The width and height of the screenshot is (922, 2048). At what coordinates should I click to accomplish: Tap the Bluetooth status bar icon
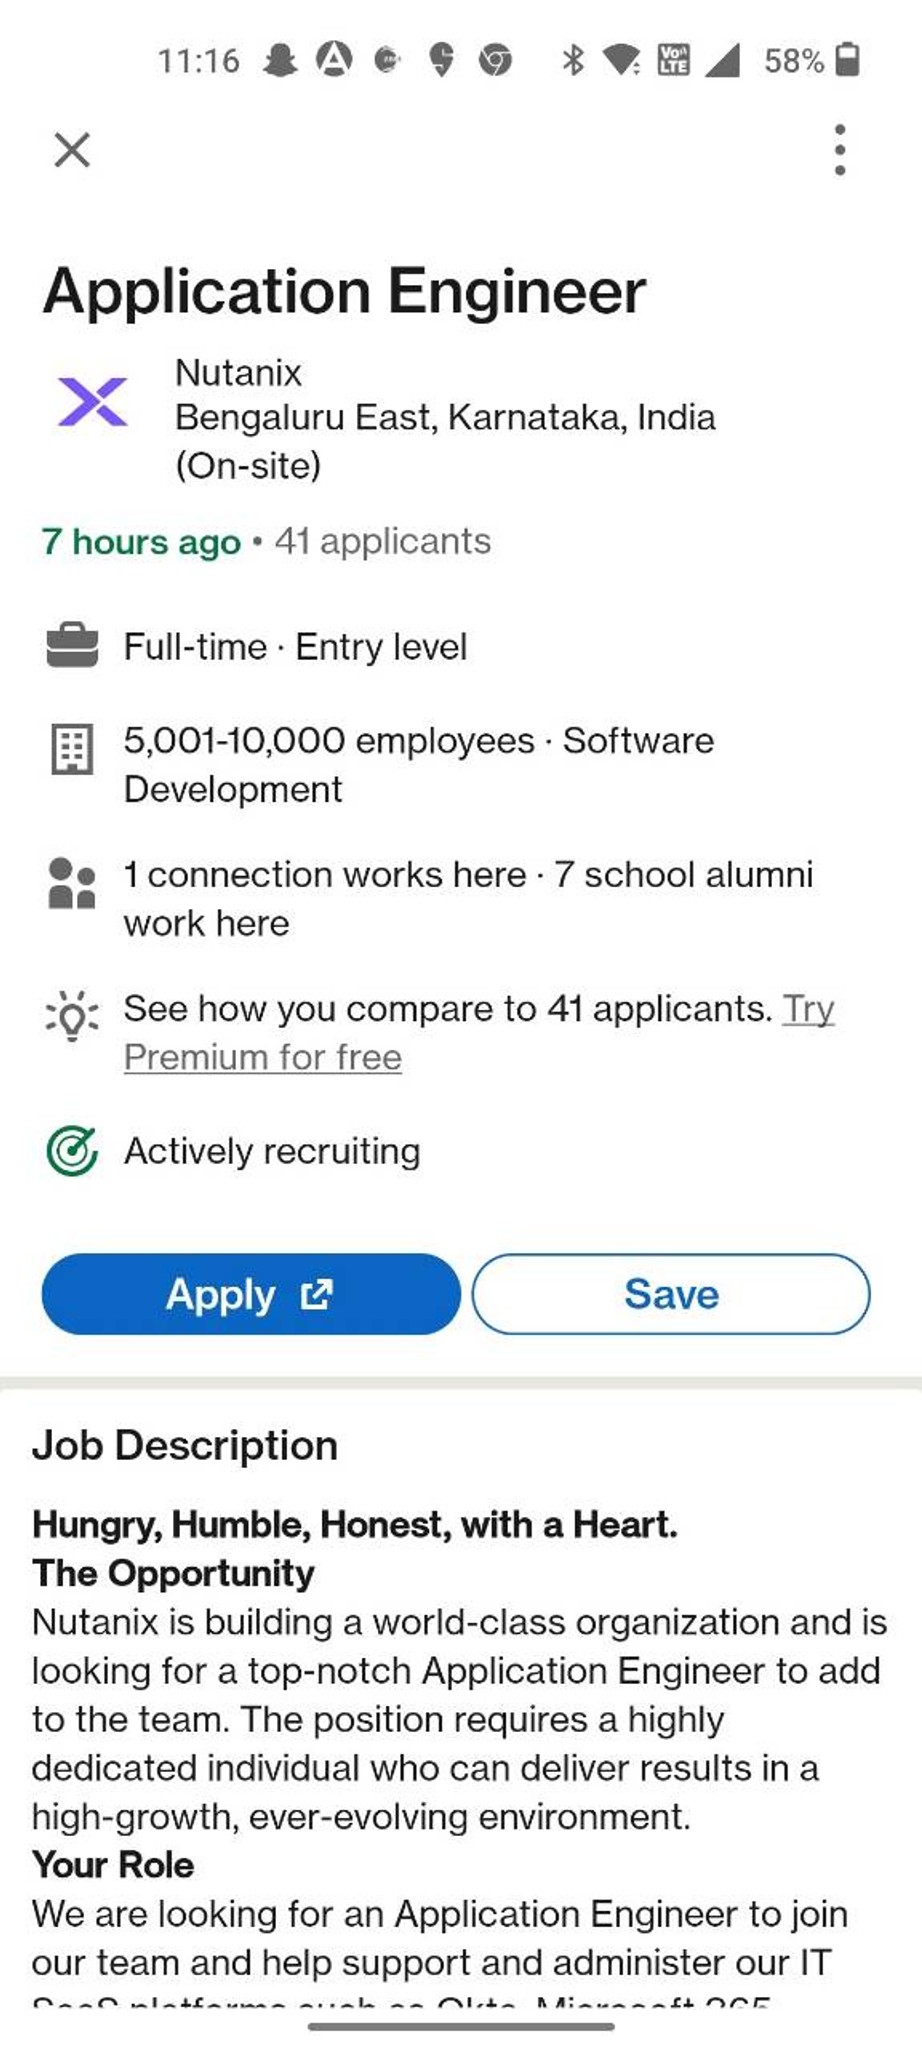(572, 60)
